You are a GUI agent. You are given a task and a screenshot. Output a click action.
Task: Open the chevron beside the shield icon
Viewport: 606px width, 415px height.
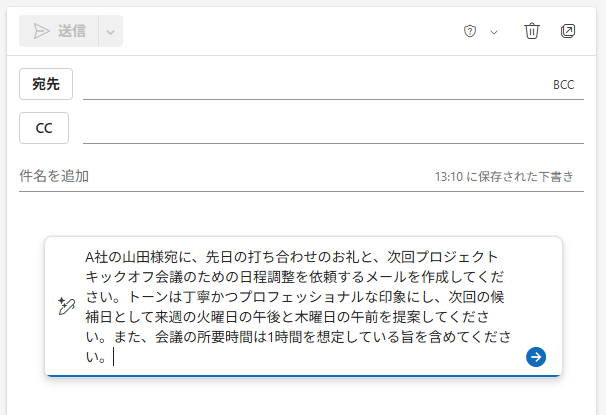coord(494,32)
